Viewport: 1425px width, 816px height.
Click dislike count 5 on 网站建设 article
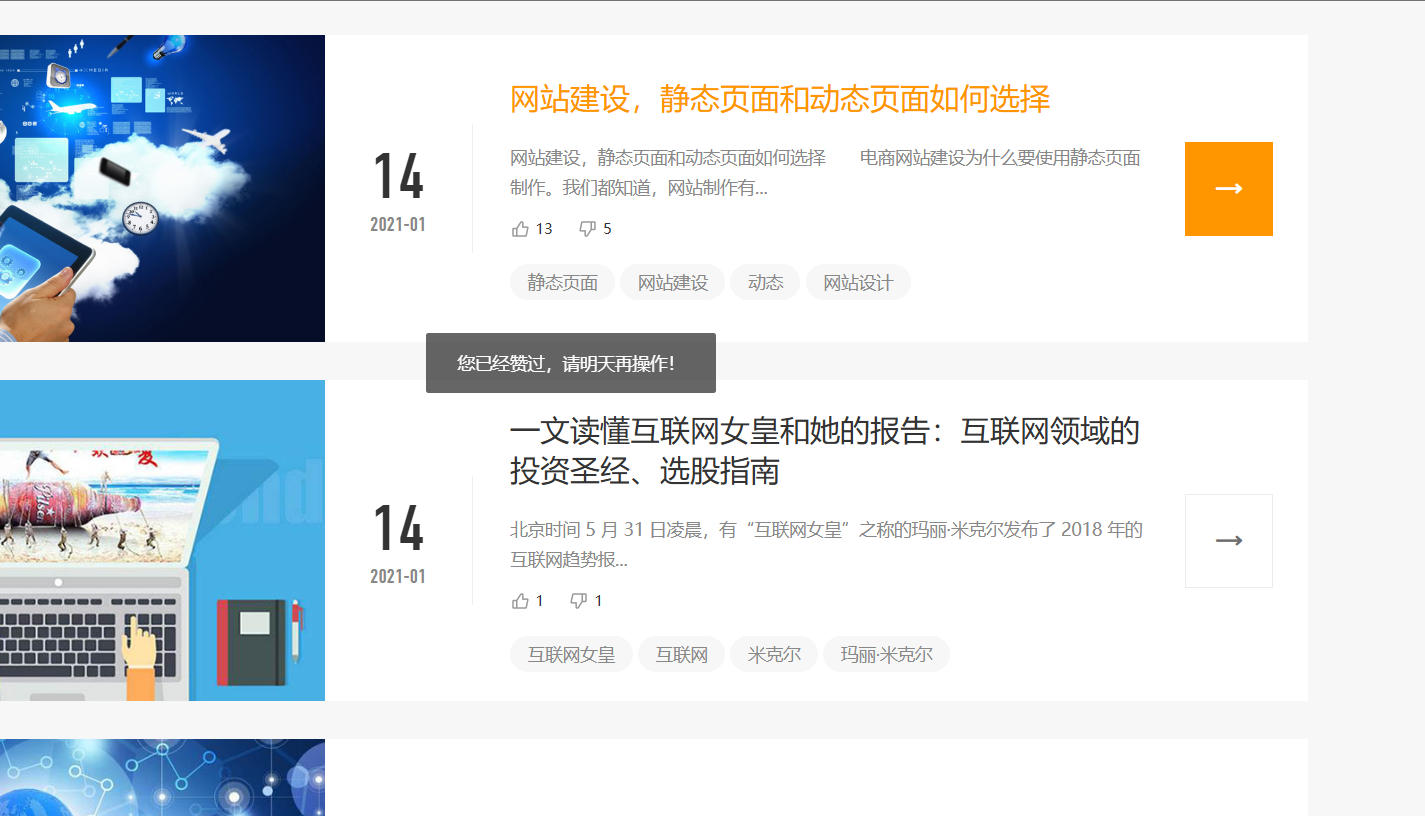click(x=607, y=229)
